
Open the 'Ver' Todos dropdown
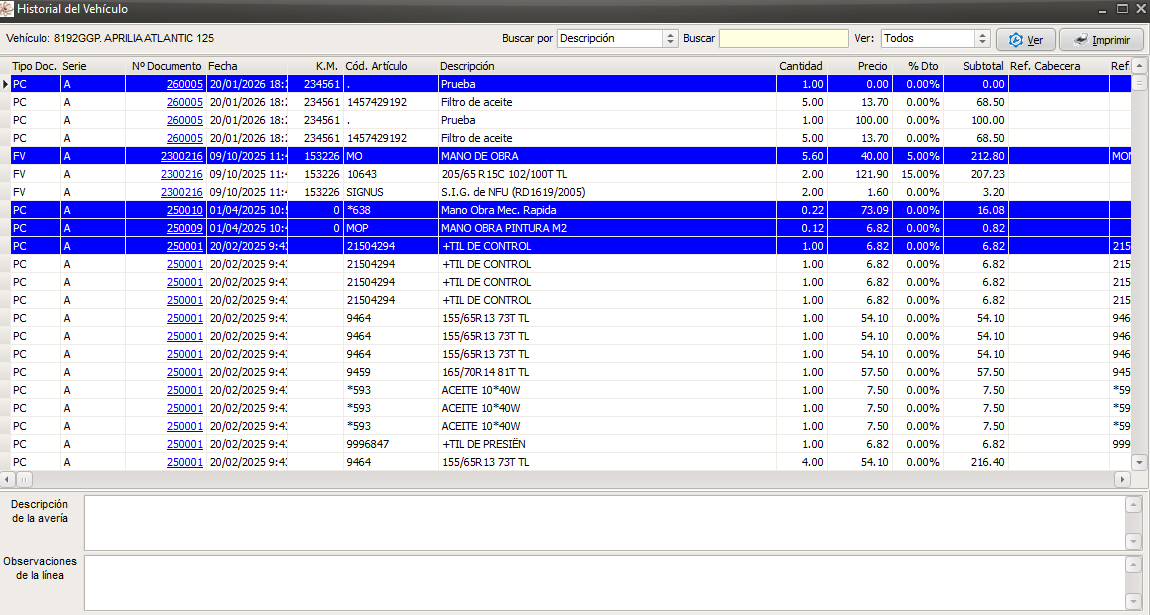tap(983, 39)
